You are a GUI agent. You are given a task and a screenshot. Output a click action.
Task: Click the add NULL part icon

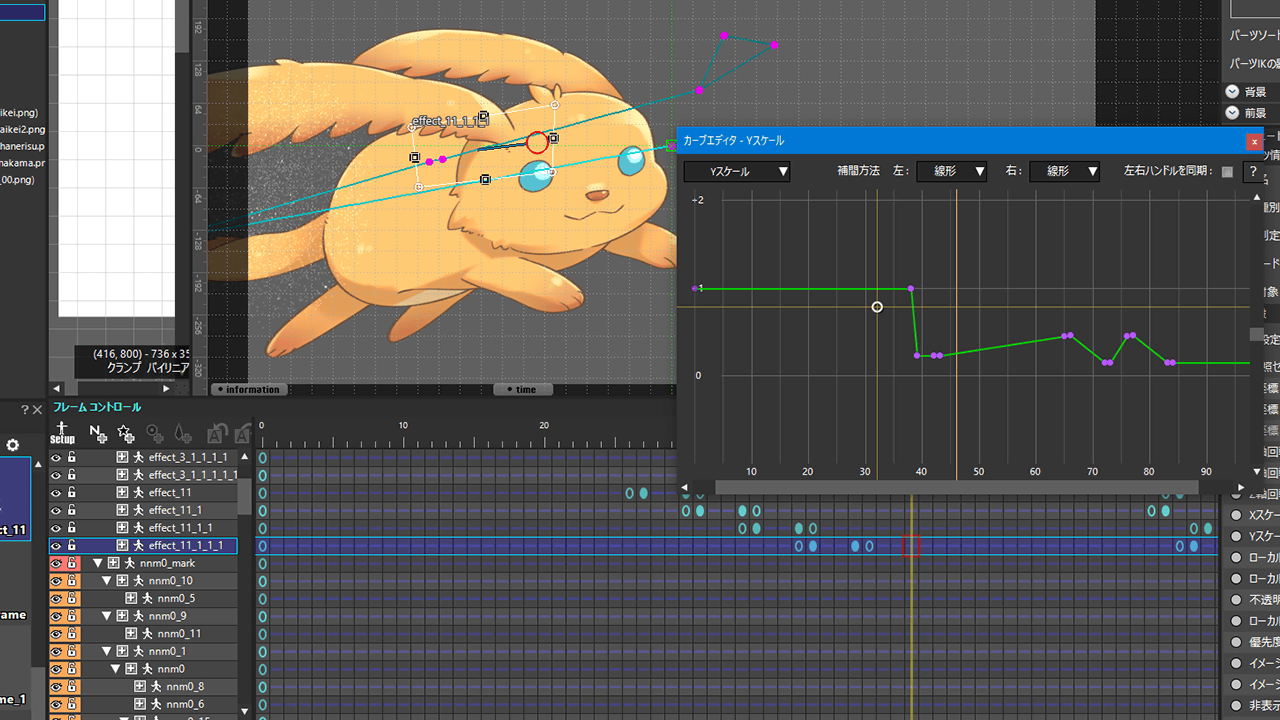pos(98,433)
